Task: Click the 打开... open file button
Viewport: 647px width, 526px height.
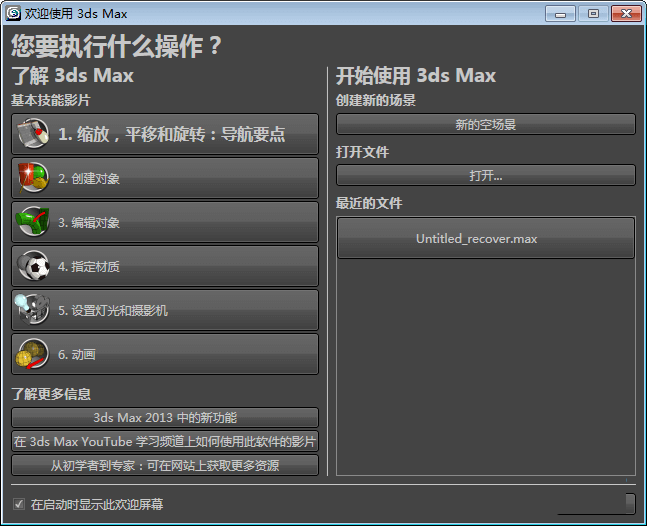Action: [486, 175]
